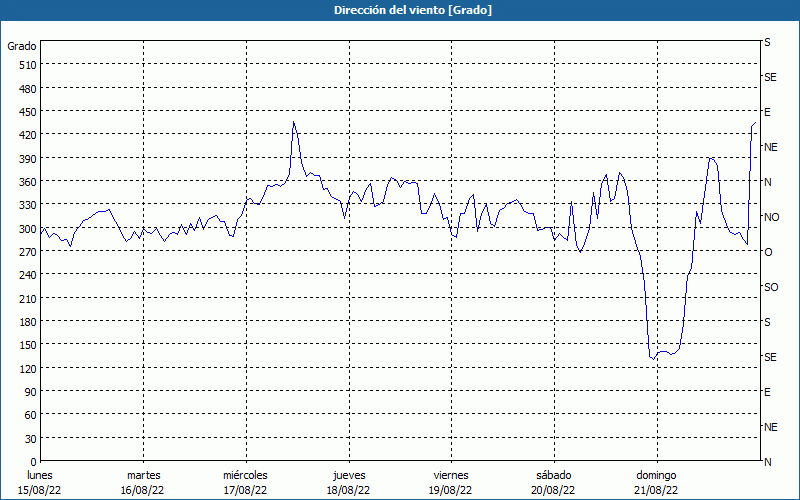The width and height of the screenshot is (800, 500).
Task: Click the 'miércoles' day label
Action: tap(245, 475)
